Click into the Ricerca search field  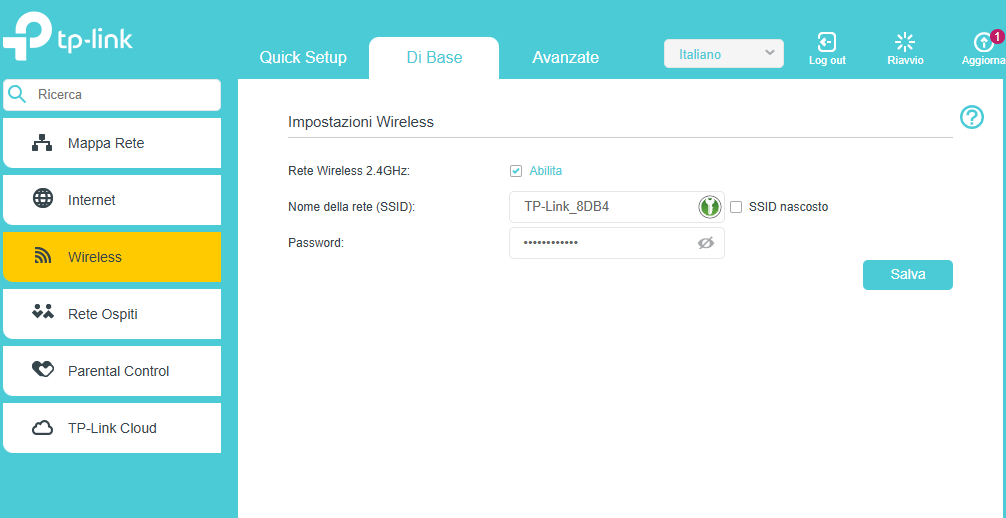(112, 95)
